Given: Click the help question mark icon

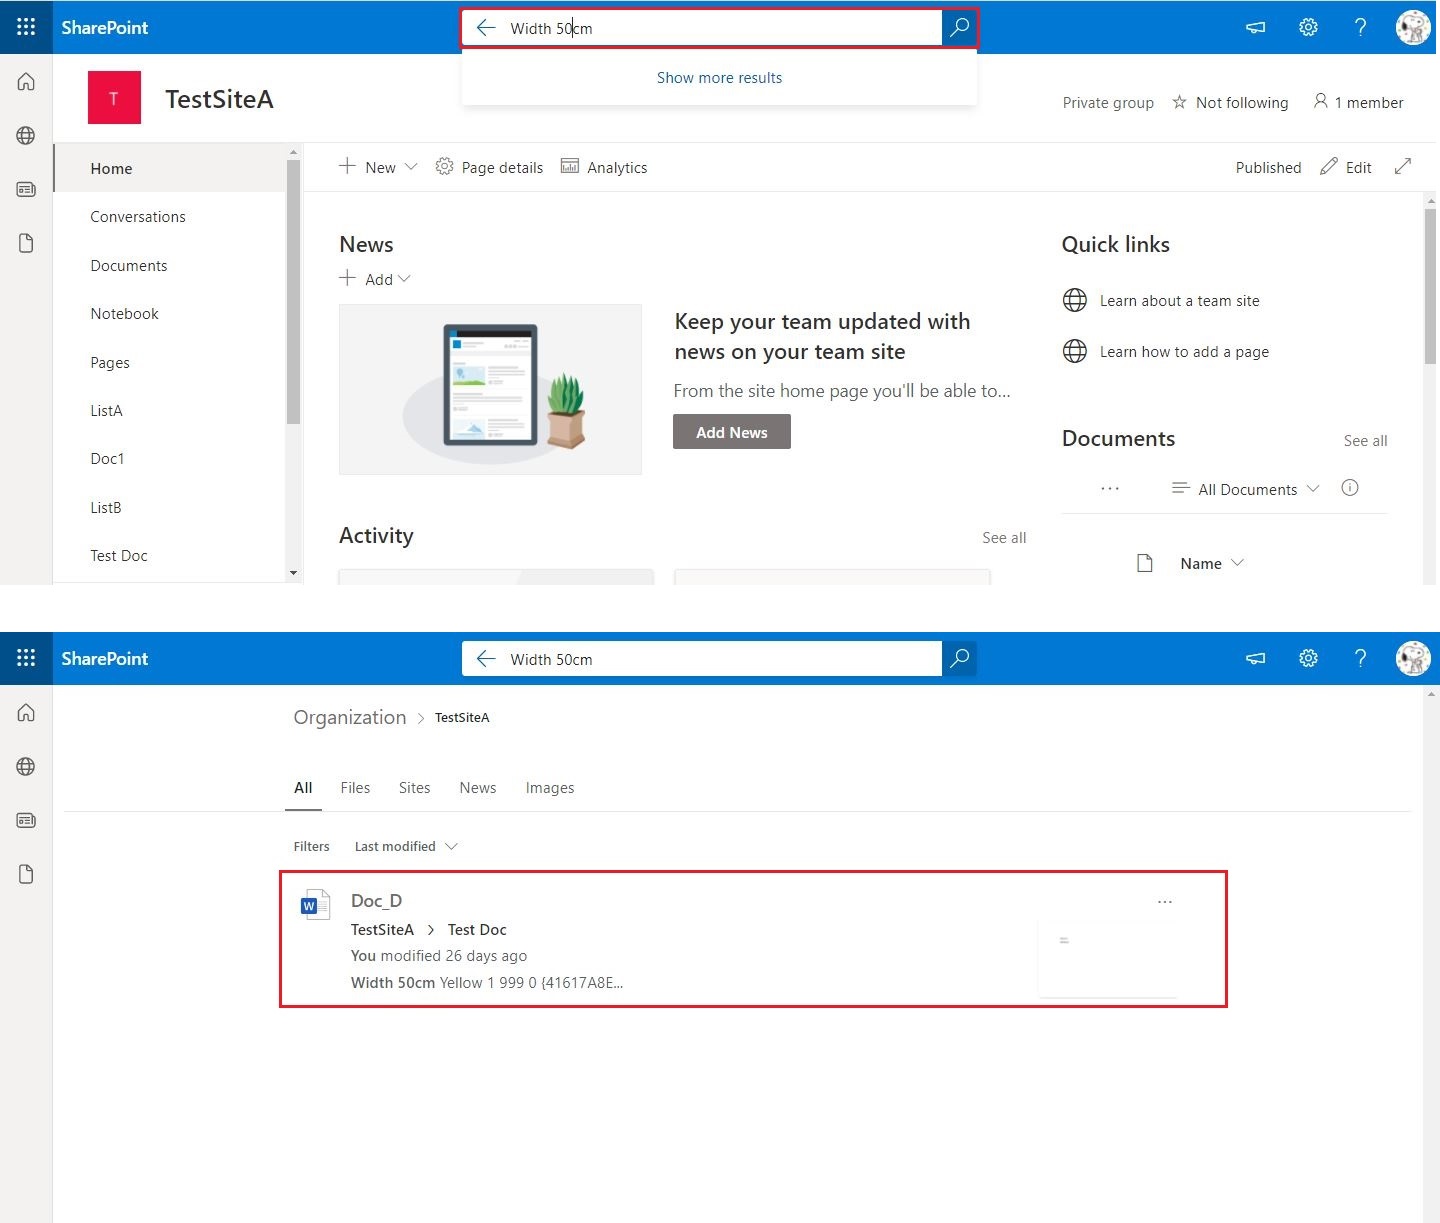Looking at the screenshot, I should tap(1360, 27).
